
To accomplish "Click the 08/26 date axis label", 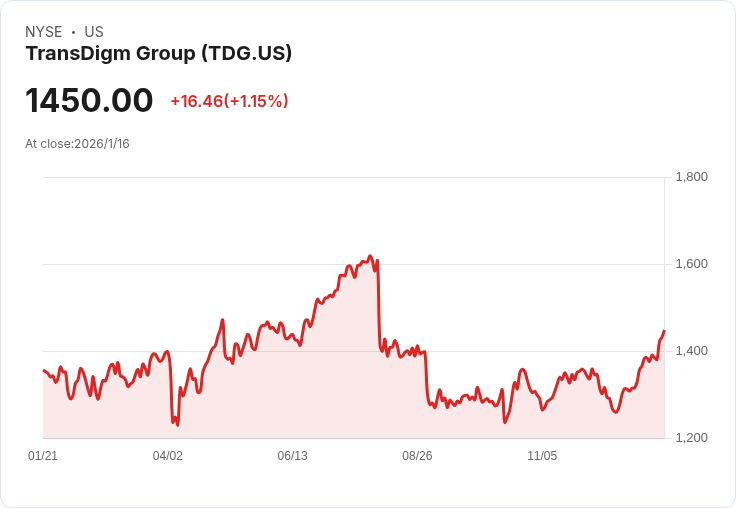I will (x=417, y=455).
